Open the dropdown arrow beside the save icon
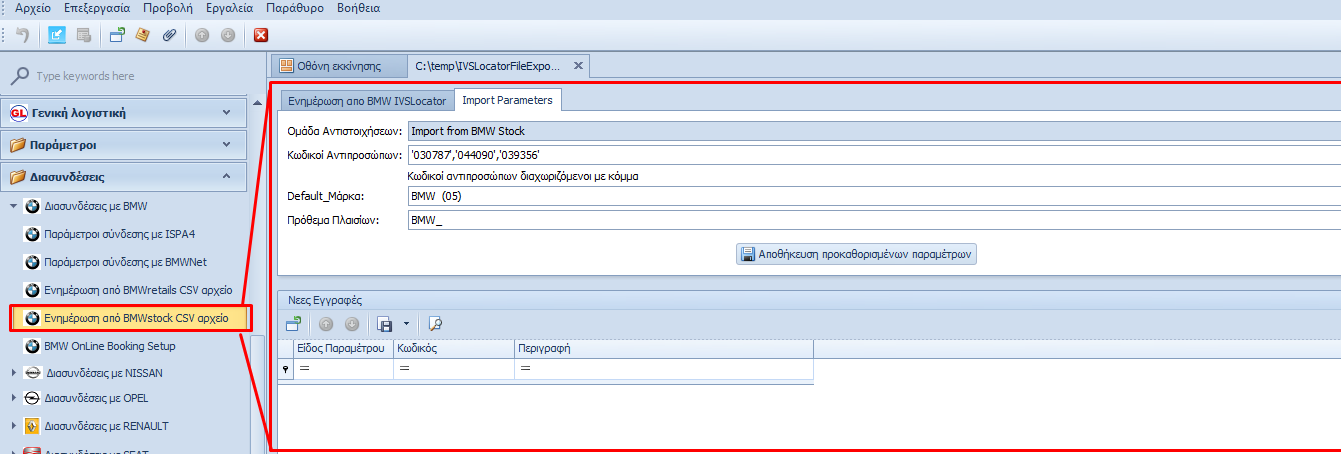 point(406,323)
